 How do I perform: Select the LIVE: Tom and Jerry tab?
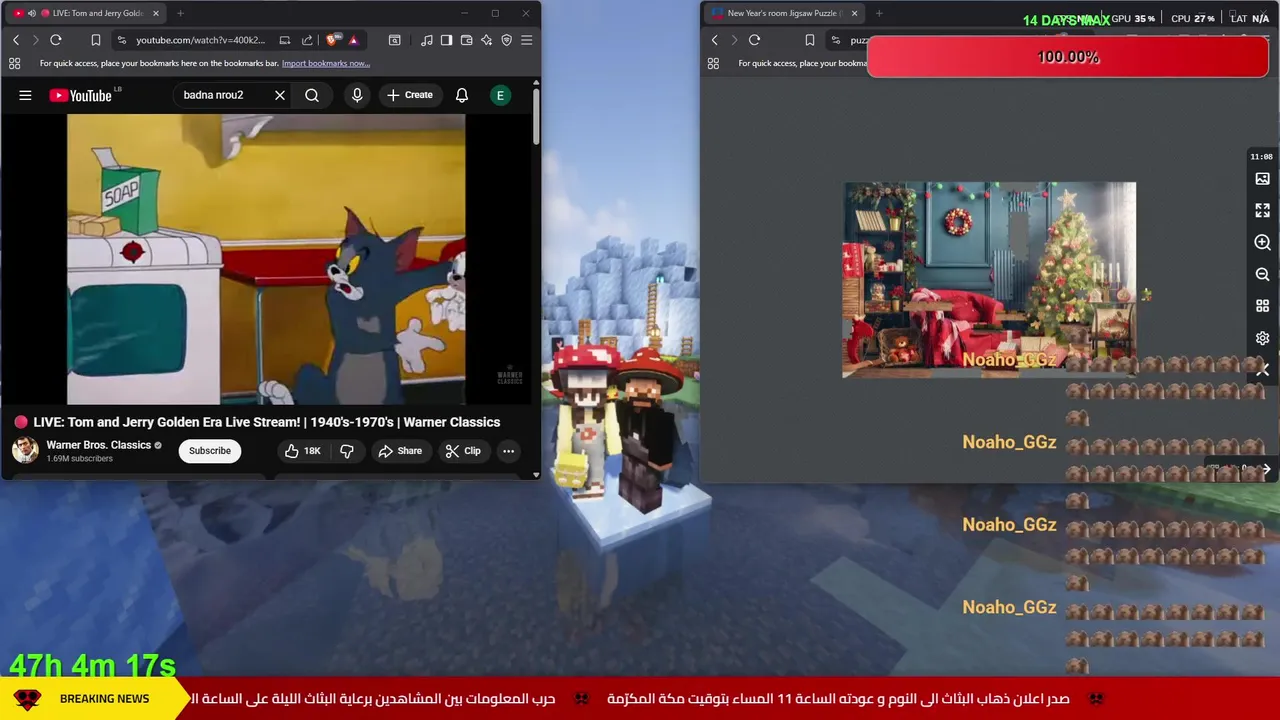(86, 13)
